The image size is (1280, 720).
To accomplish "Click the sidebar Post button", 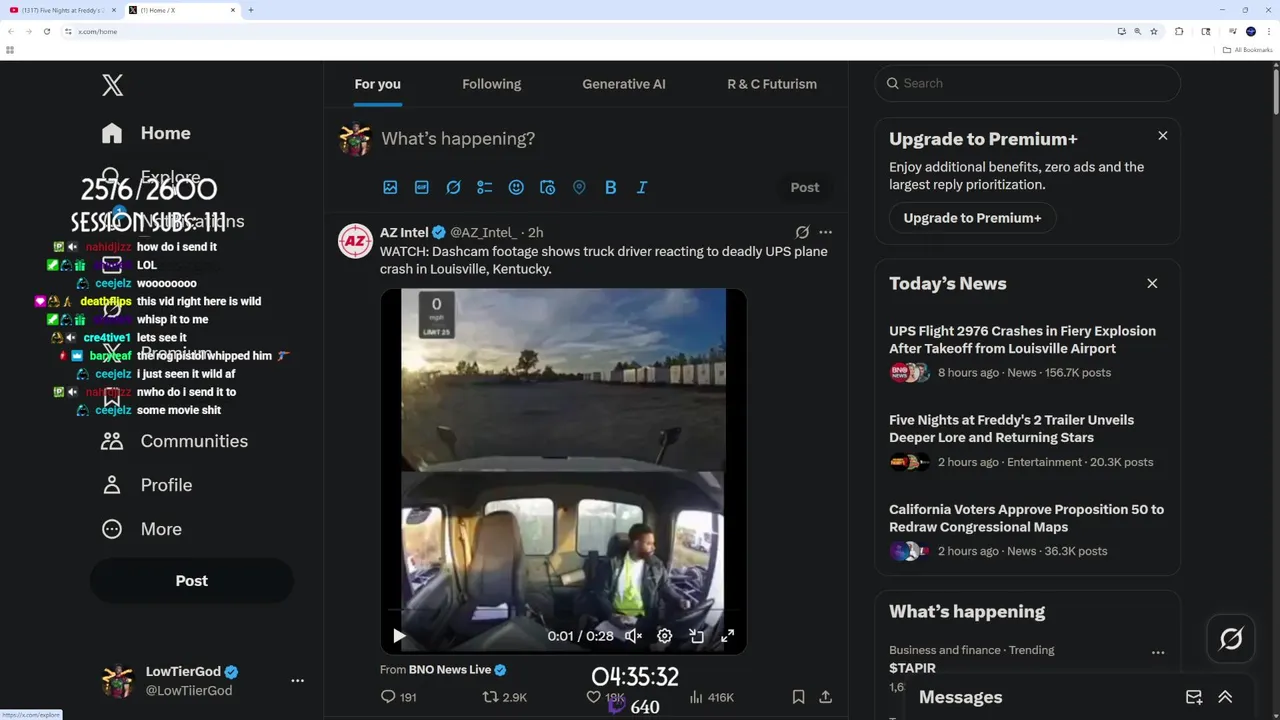I will click(192, 581).
